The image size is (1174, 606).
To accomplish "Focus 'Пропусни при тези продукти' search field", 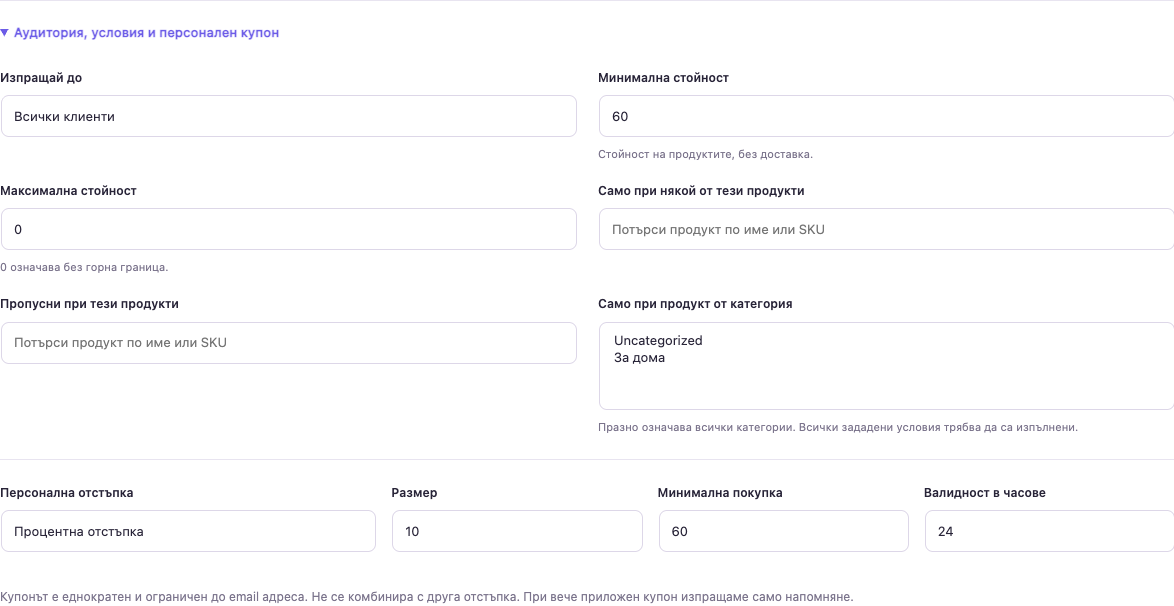I will (288, 343).
